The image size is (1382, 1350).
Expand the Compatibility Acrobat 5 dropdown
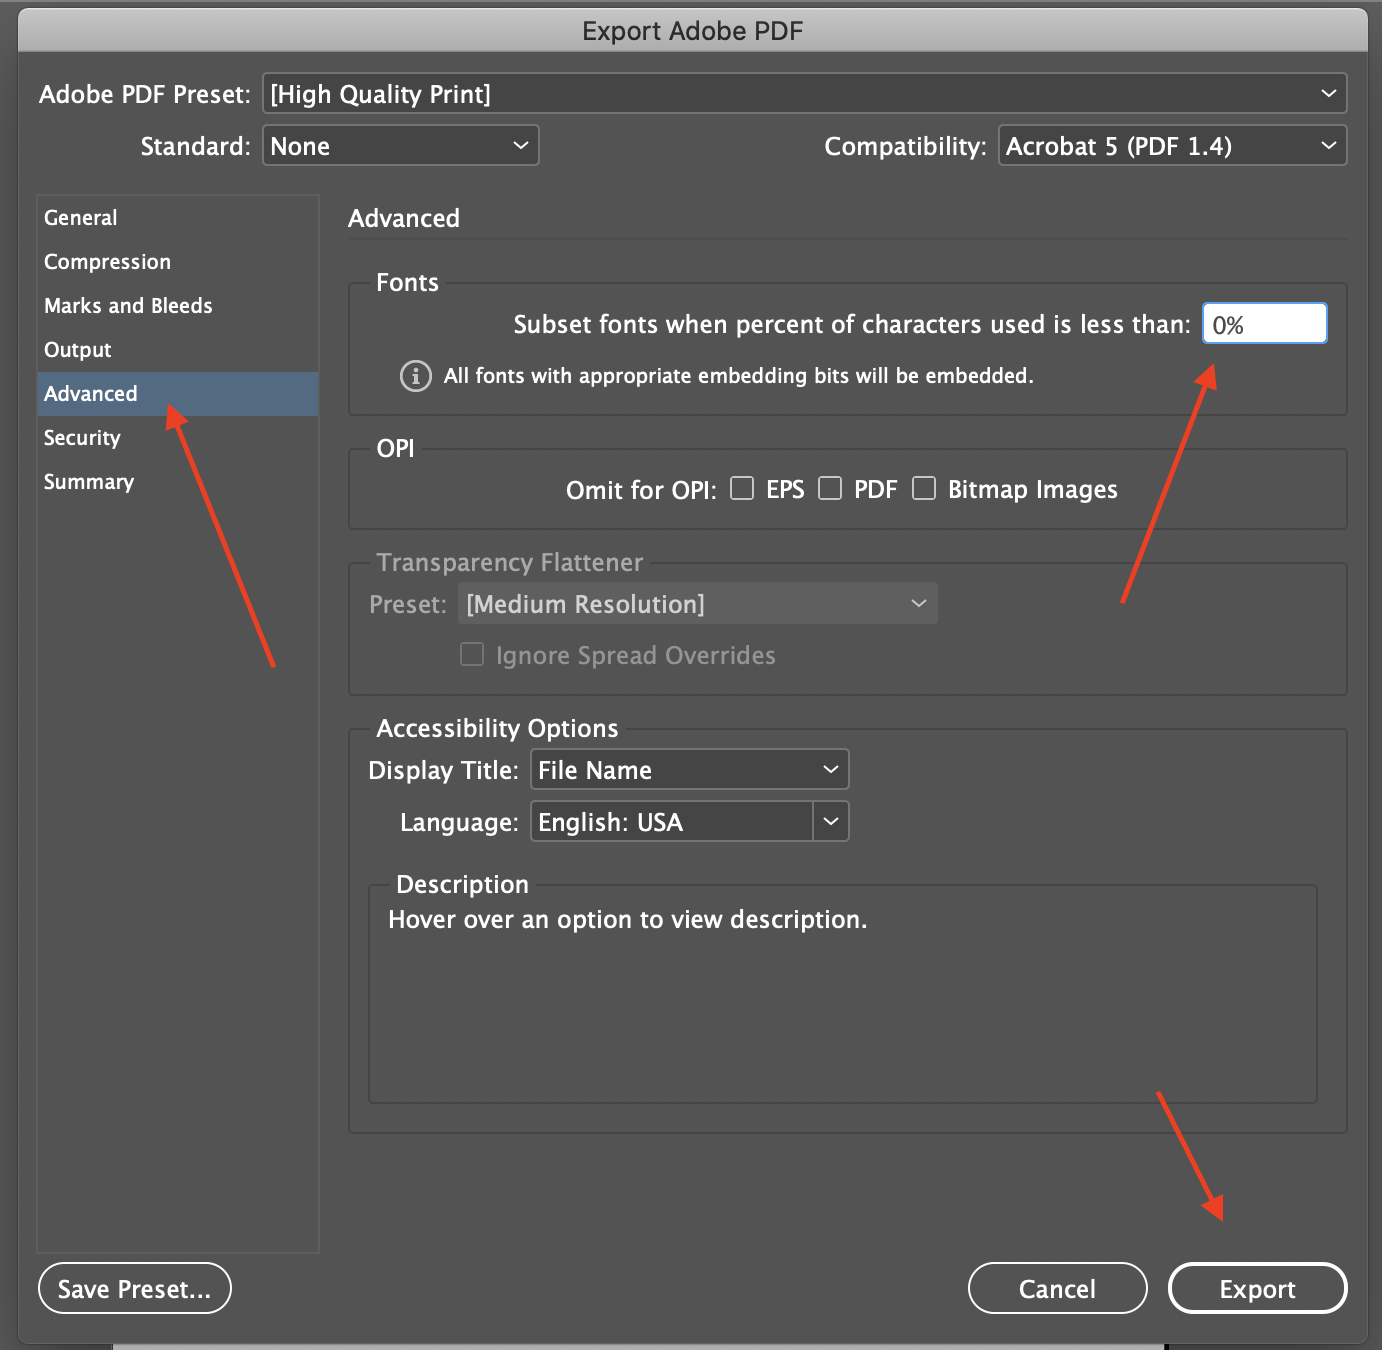1172,145
